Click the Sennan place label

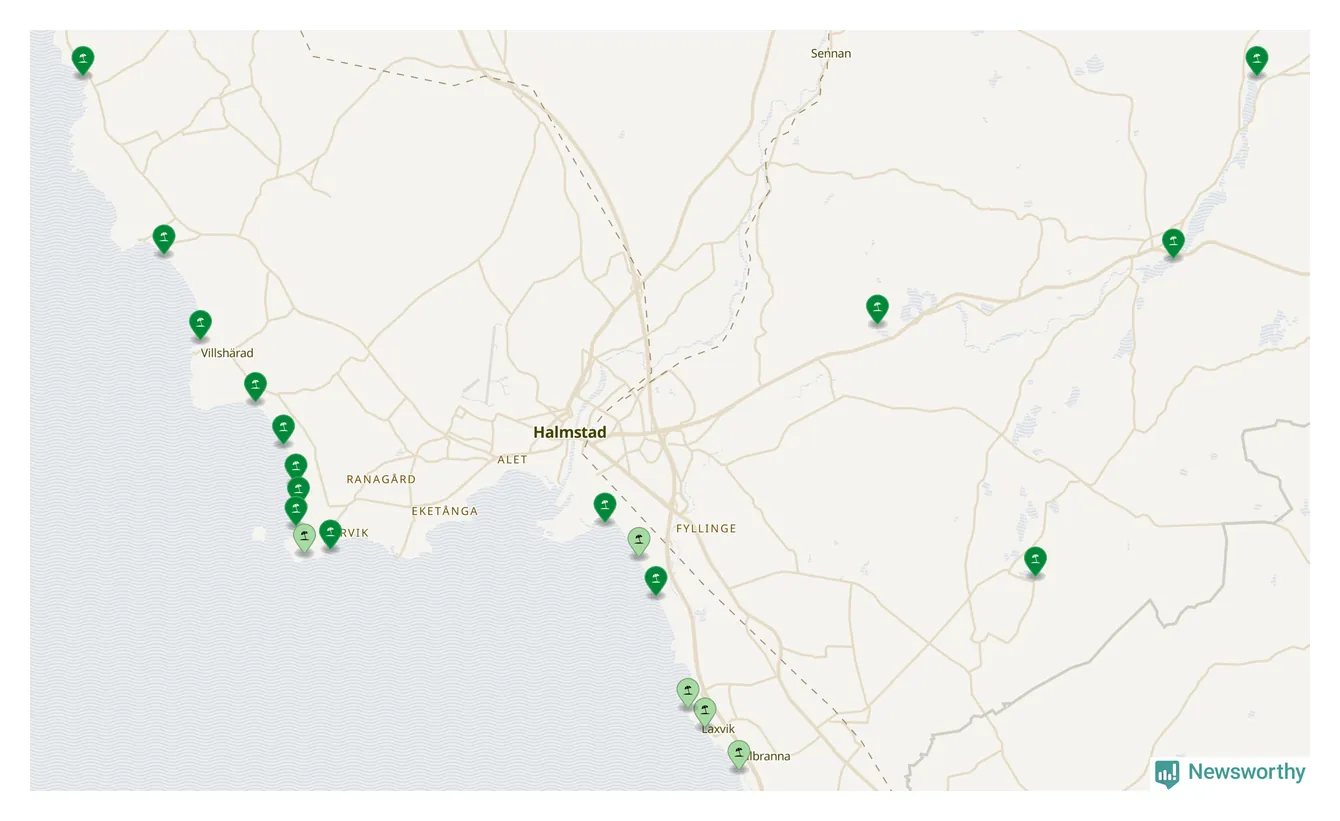coord(831,53)
